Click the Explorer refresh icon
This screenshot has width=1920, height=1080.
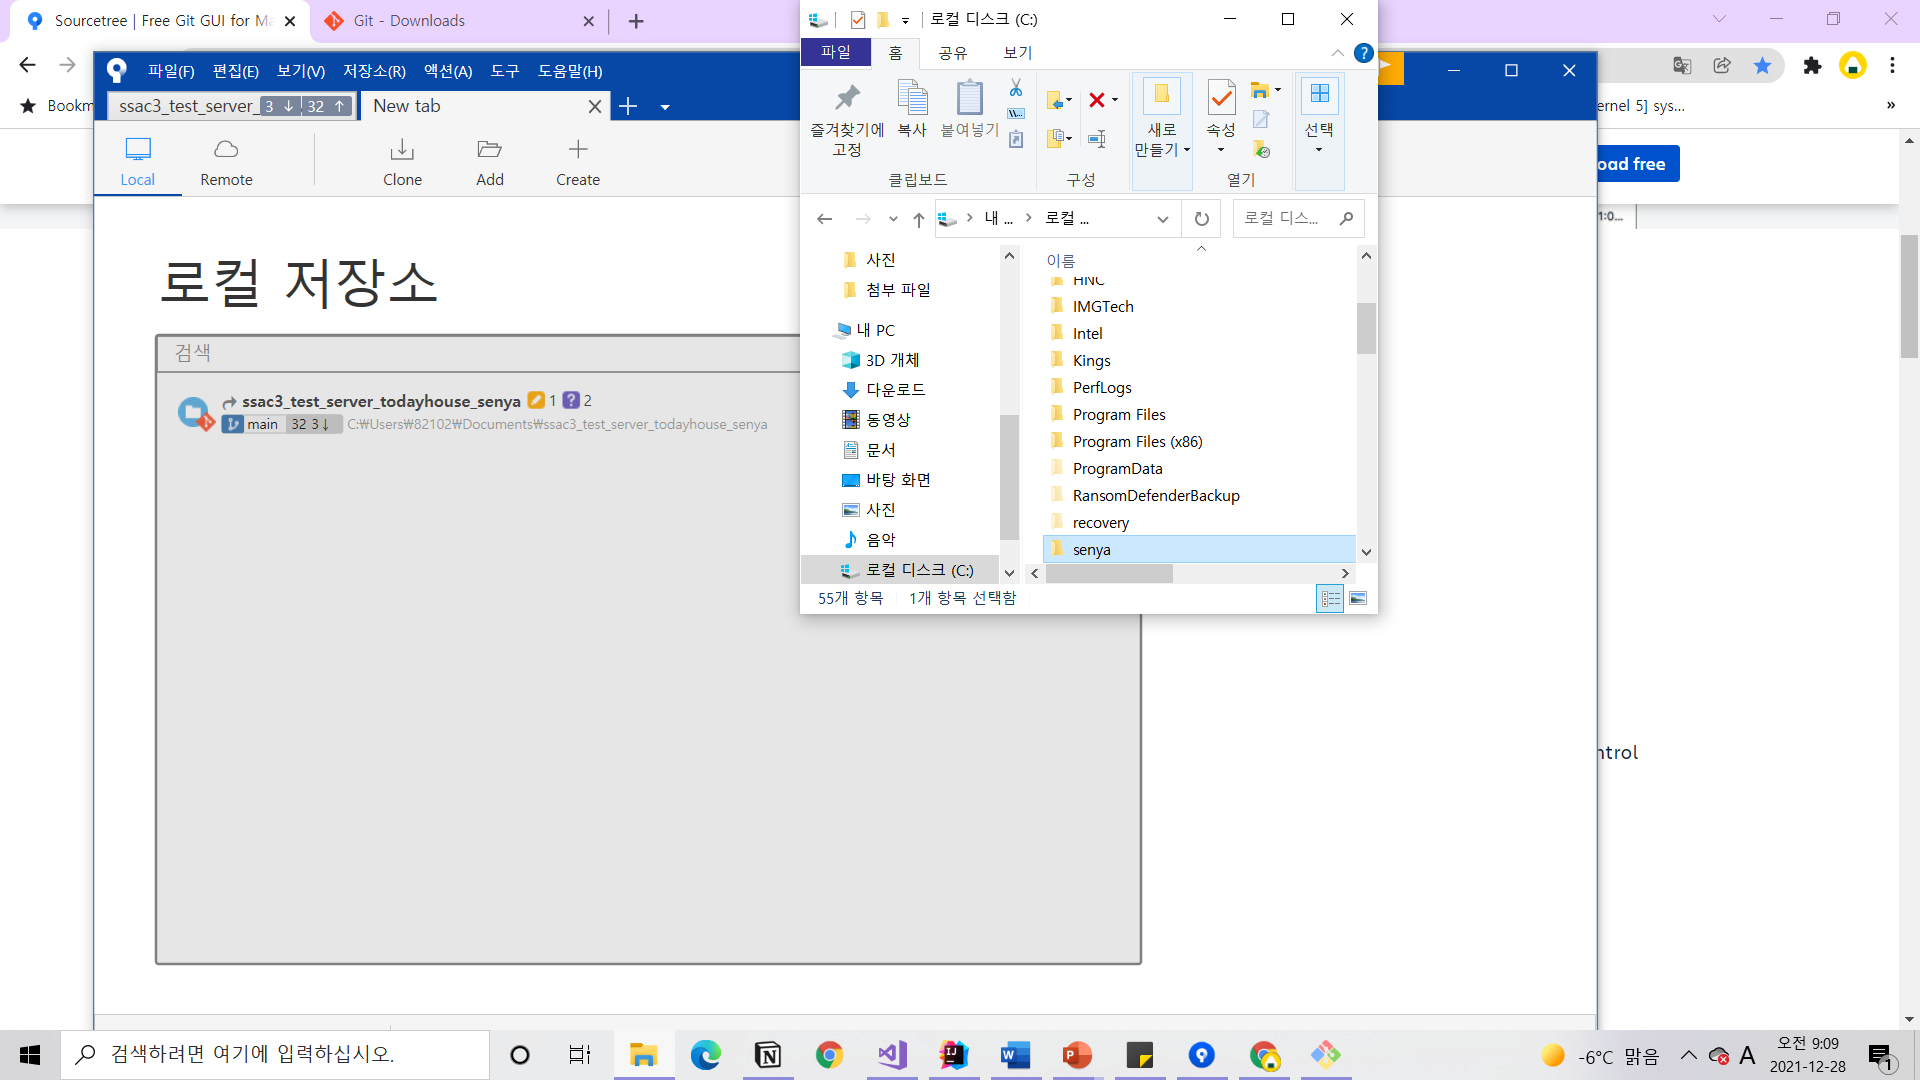click(x=1201, y=219)
